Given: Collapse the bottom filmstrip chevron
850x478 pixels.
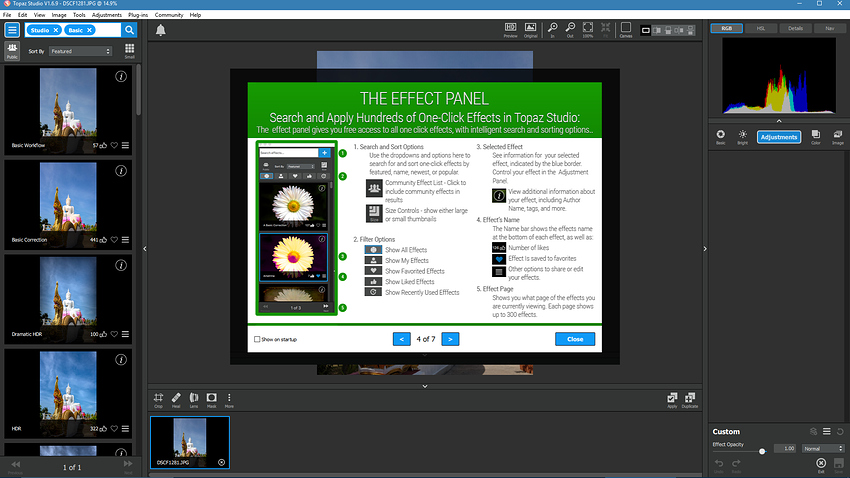Looking at the screenshot, I should tap(425, 386).
